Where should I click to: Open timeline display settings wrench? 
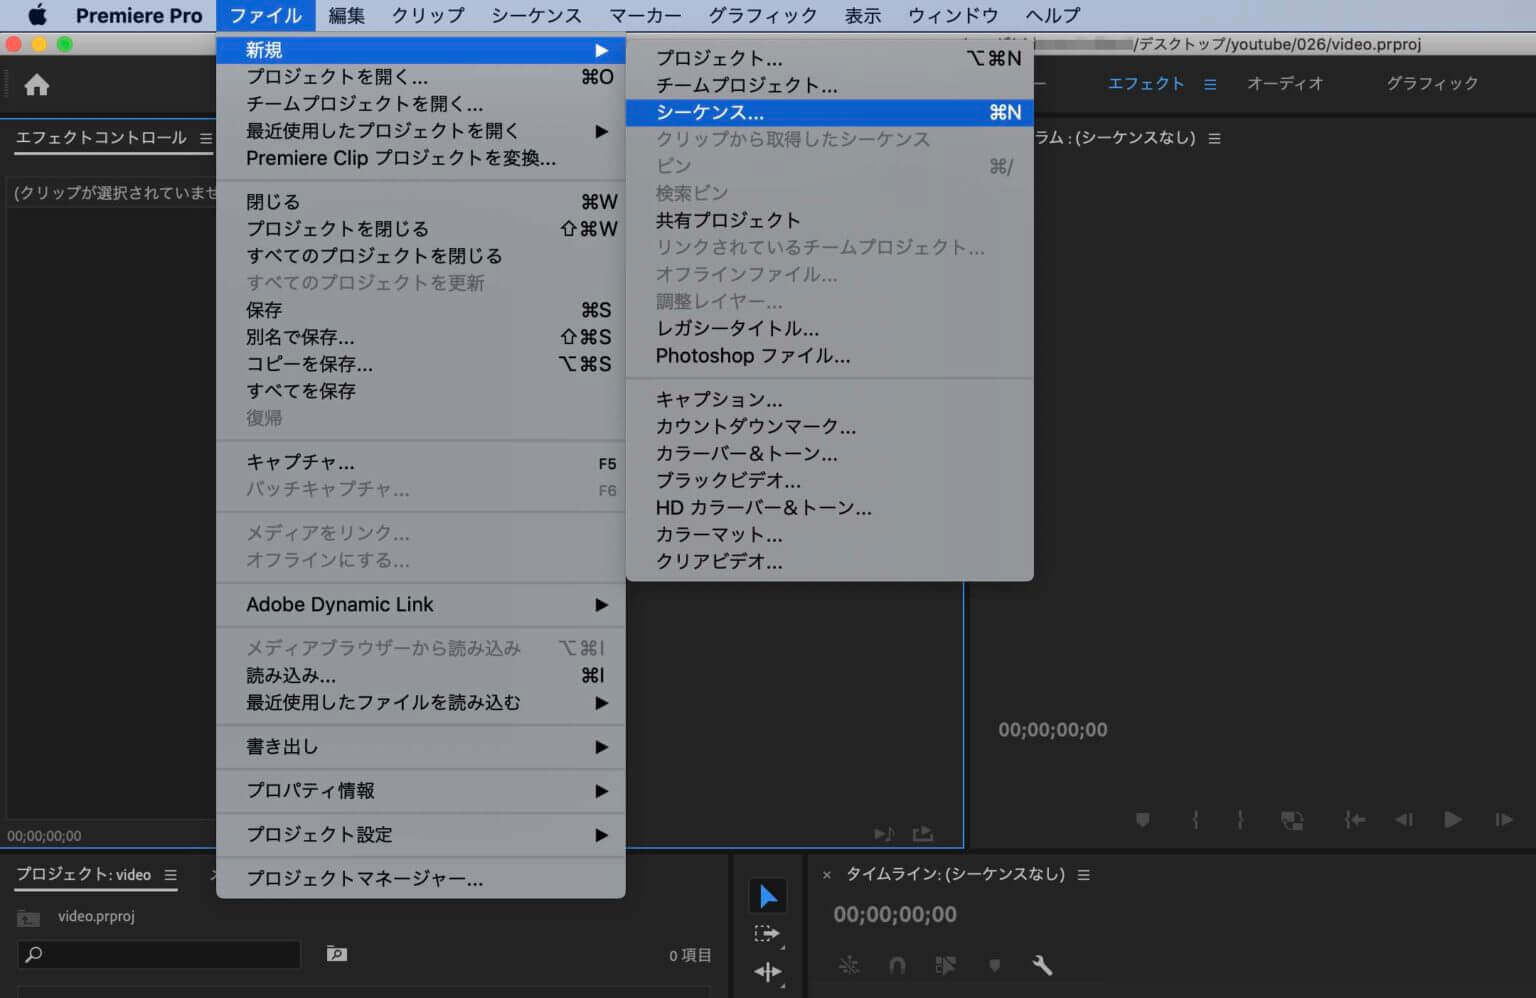tap(1042, 965)
